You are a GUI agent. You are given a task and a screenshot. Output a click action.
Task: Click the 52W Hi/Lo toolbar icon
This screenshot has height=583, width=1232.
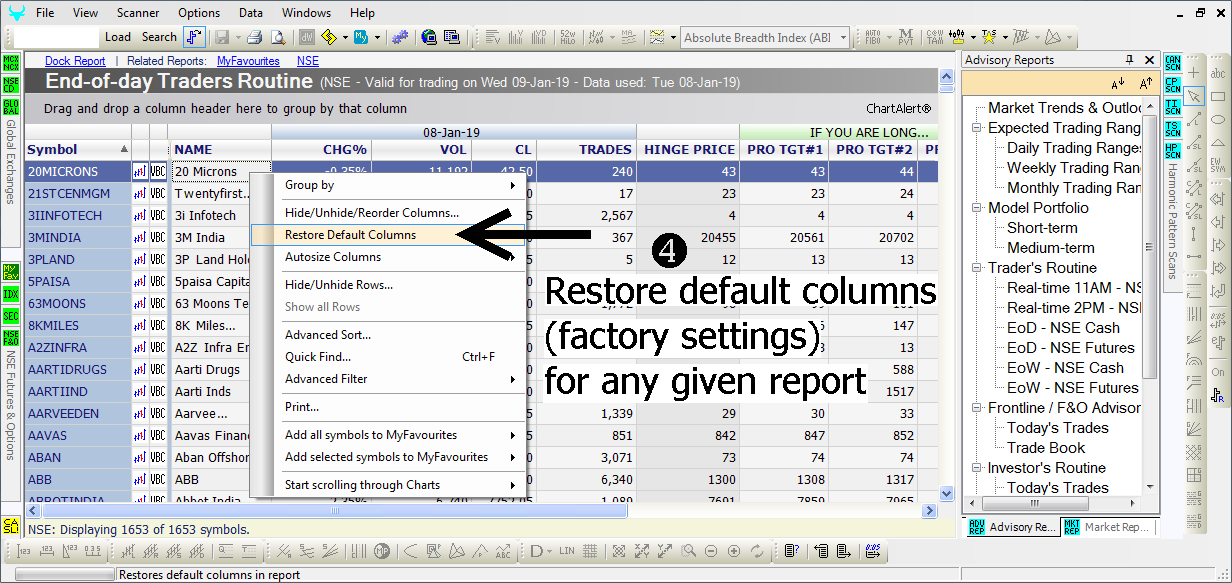point(568,38)
